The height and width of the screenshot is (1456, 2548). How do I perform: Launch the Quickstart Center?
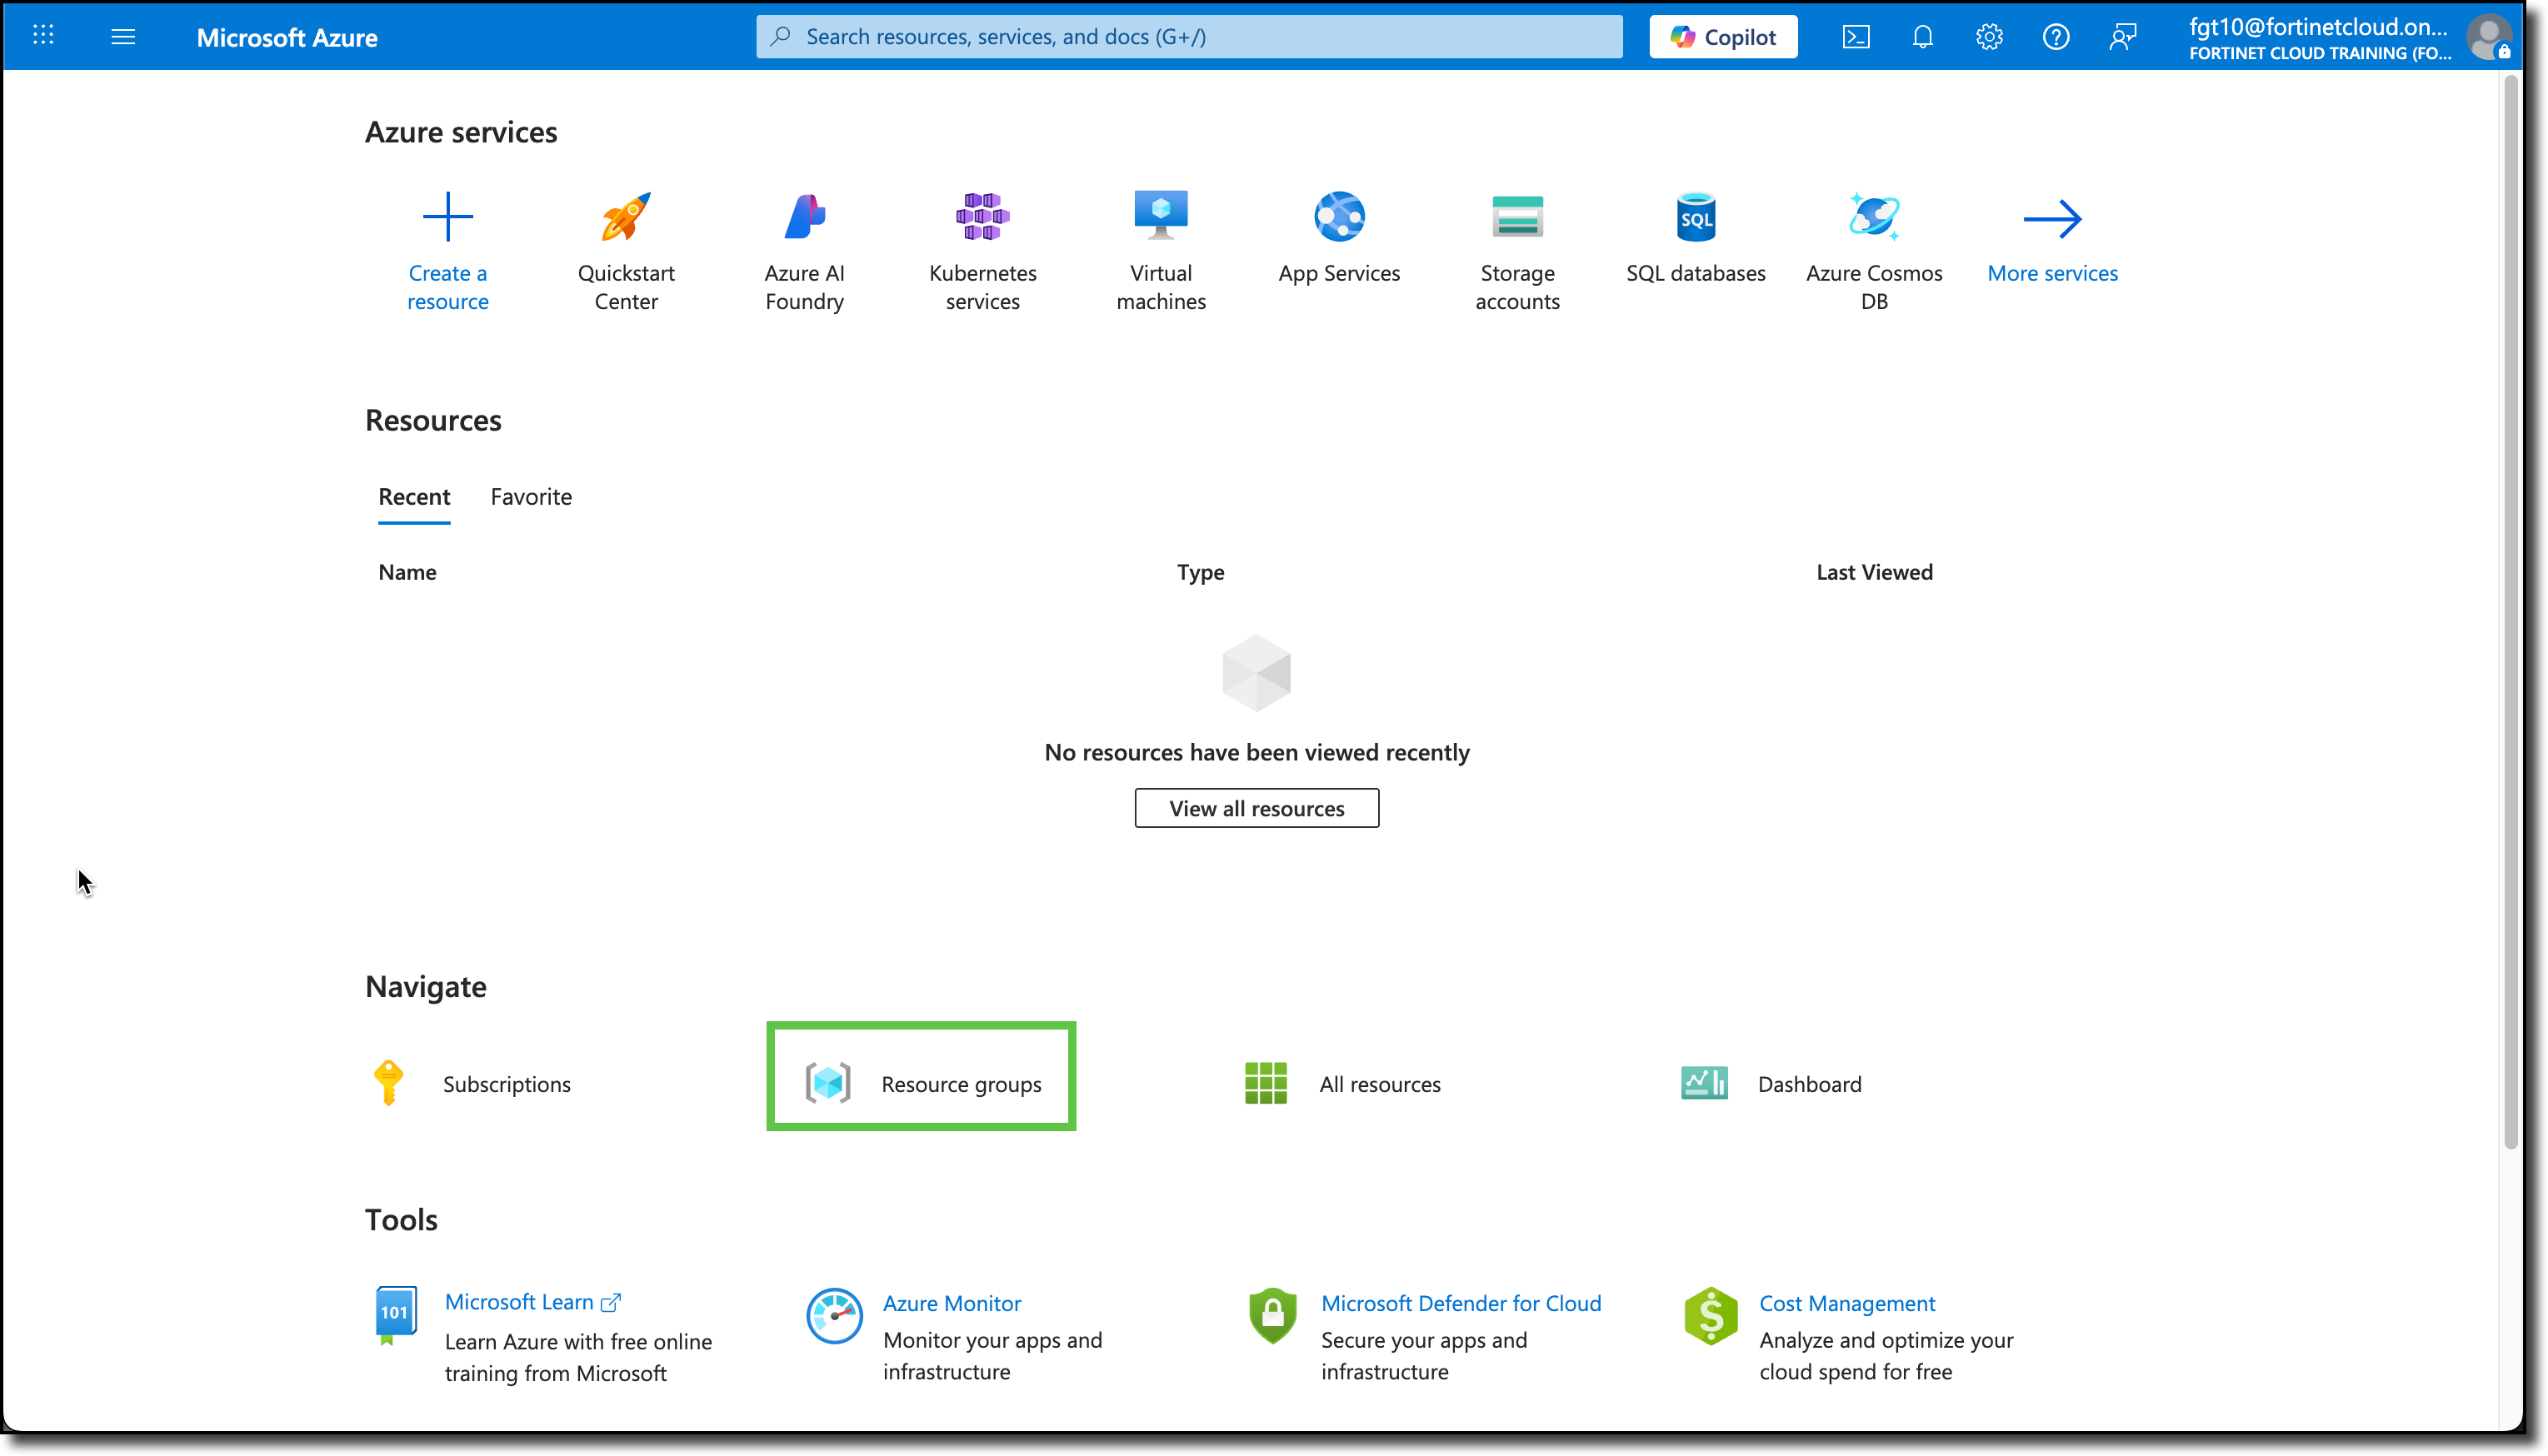[x=626, y=250]
